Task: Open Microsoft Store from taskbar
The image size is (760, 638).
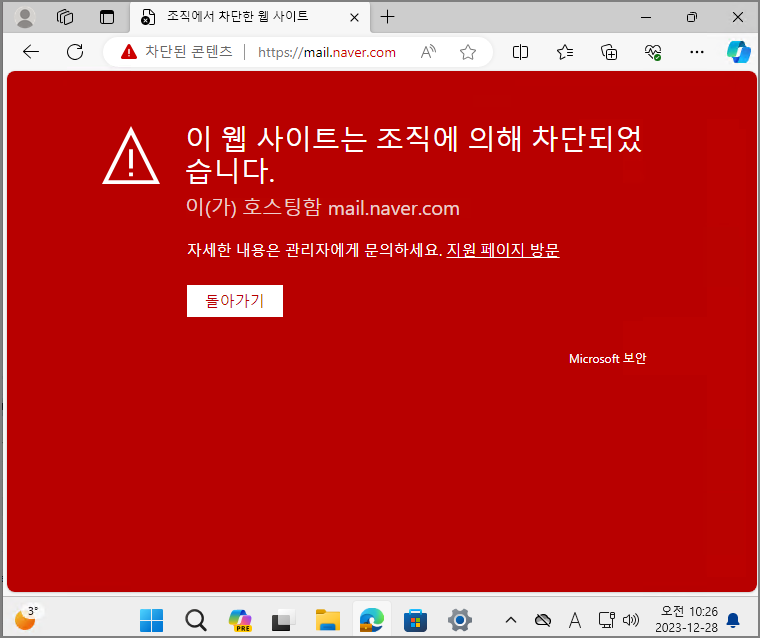Action: click(415, 620)
